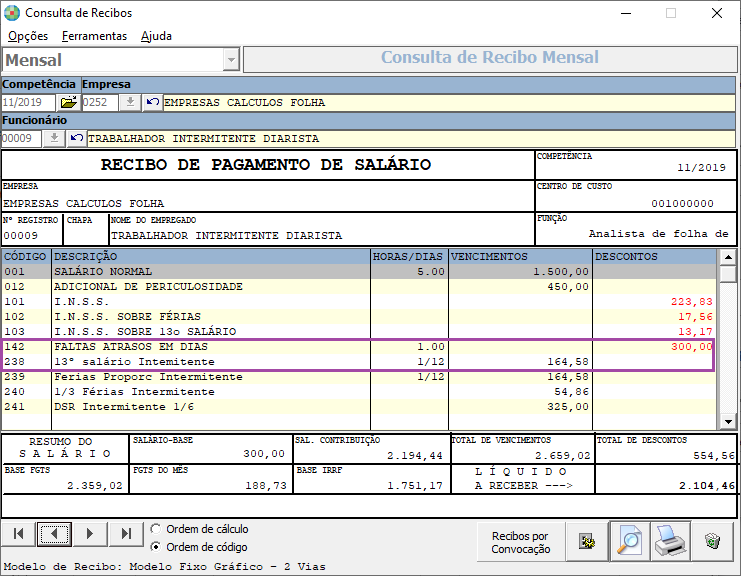Select the 1/3 Férias Intermitente row
Image resolution: width=741 pixels, height=576 pixels.
coord(359,392)
